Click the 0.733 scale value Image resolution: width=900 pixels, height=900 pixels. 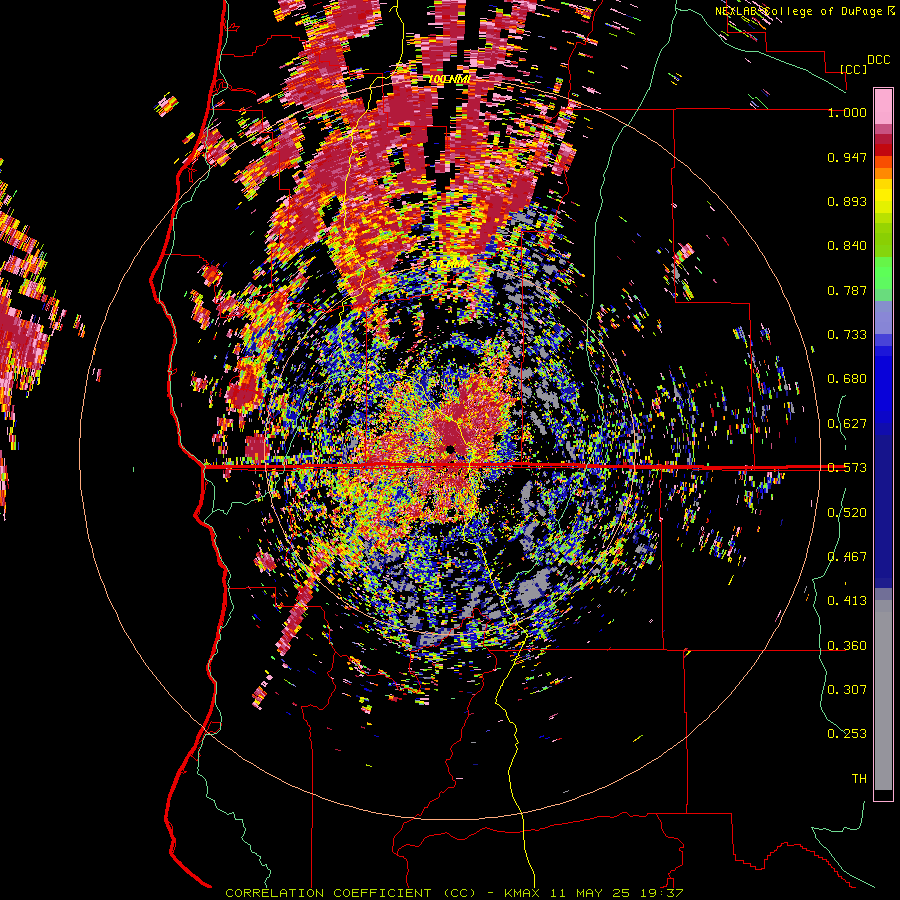847,335
